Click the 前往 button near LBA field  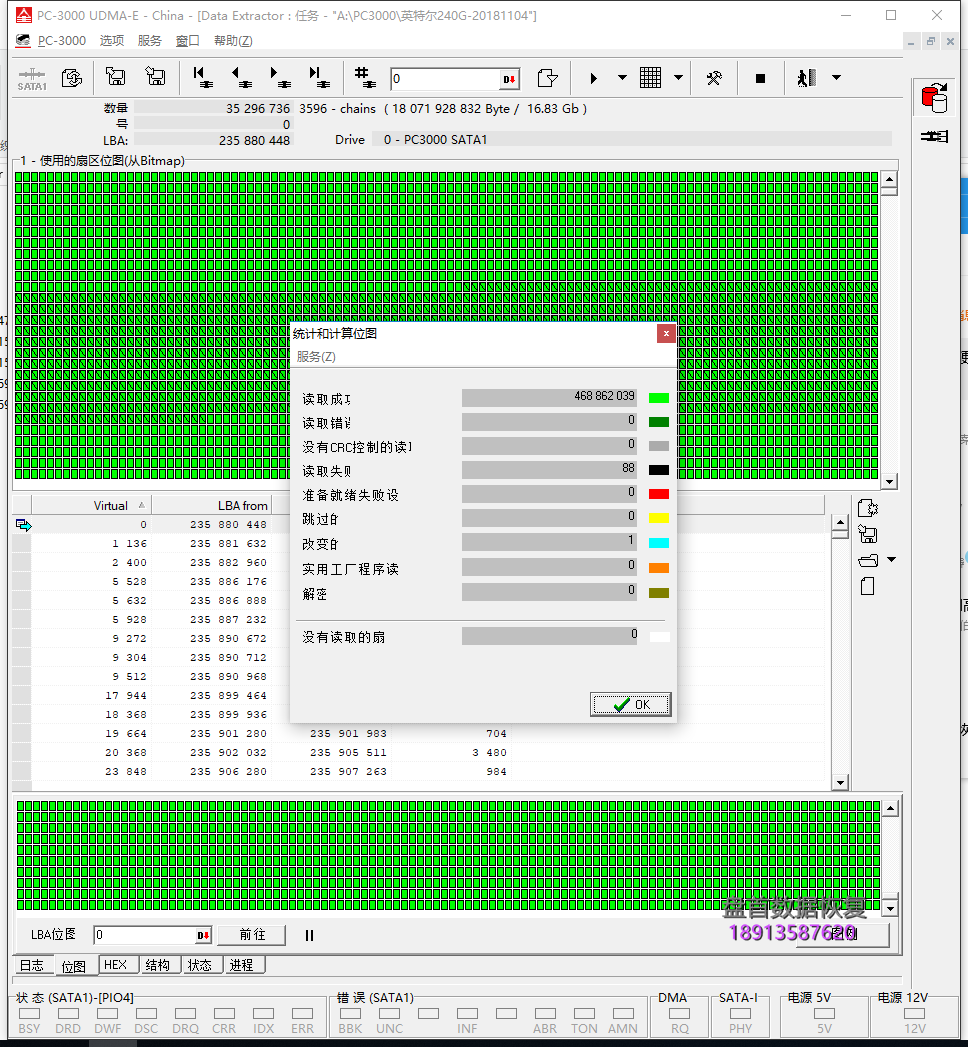251,935
